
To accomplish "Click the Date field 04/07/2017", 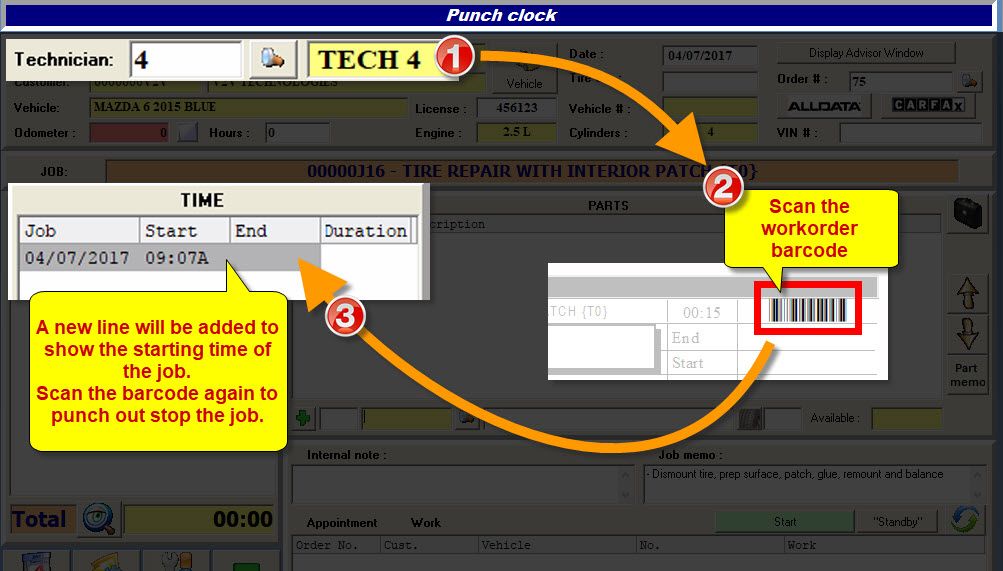I will tap(709, 55).
